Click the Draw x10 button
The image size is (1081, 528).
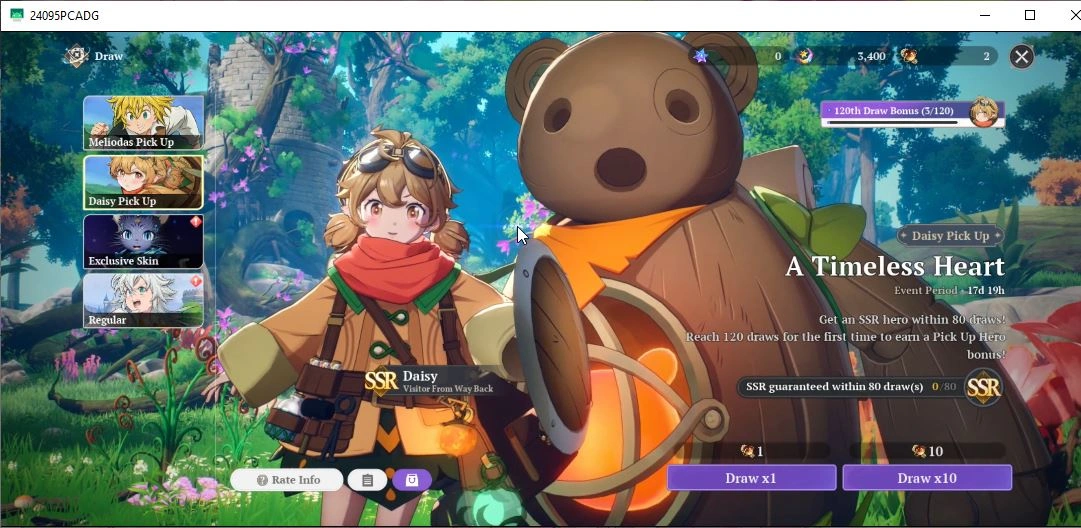click(x=927, y=478)
